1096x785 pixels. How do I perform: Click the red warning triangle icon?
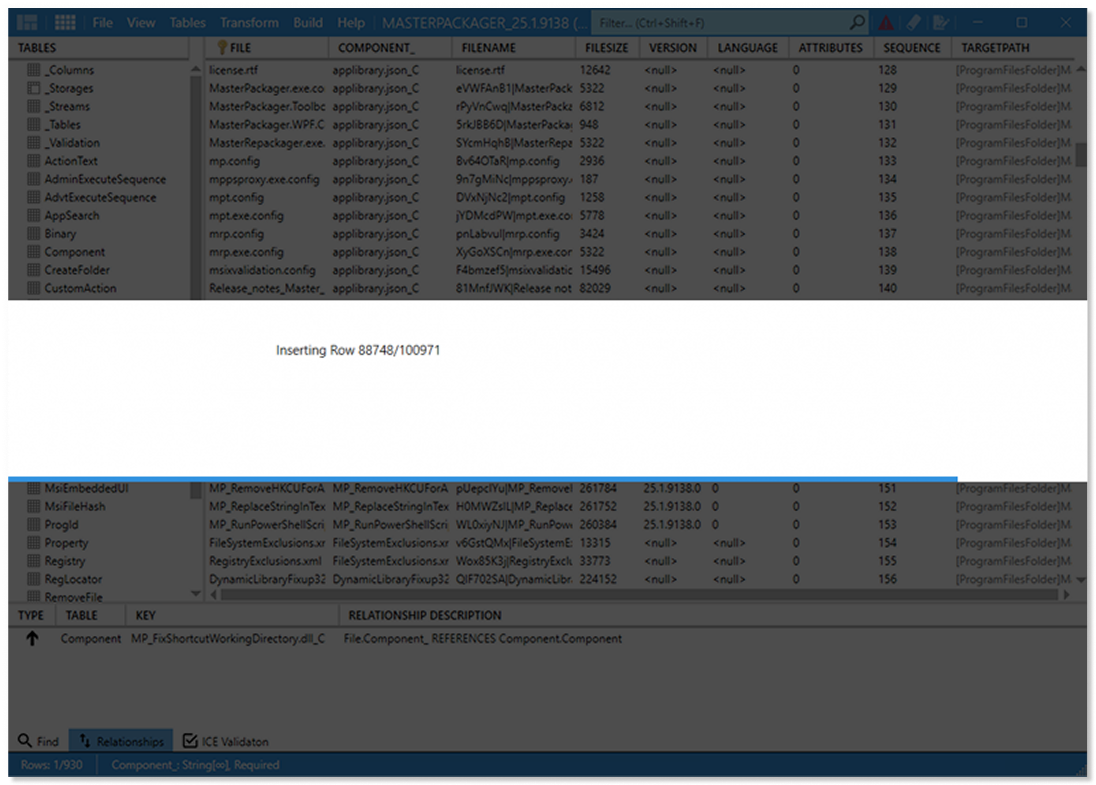pos(887,22)
